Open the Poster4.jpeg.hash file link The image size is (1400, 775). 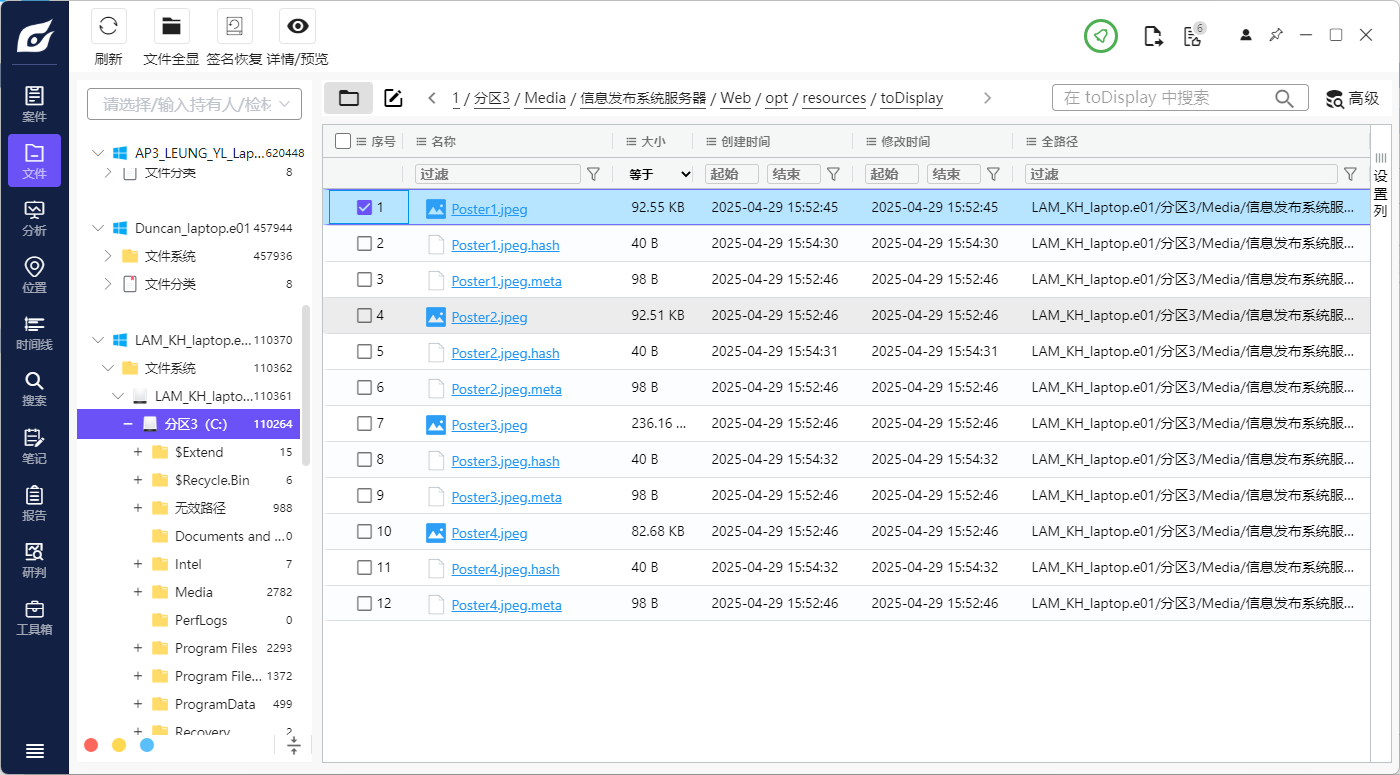pos(505,569)
